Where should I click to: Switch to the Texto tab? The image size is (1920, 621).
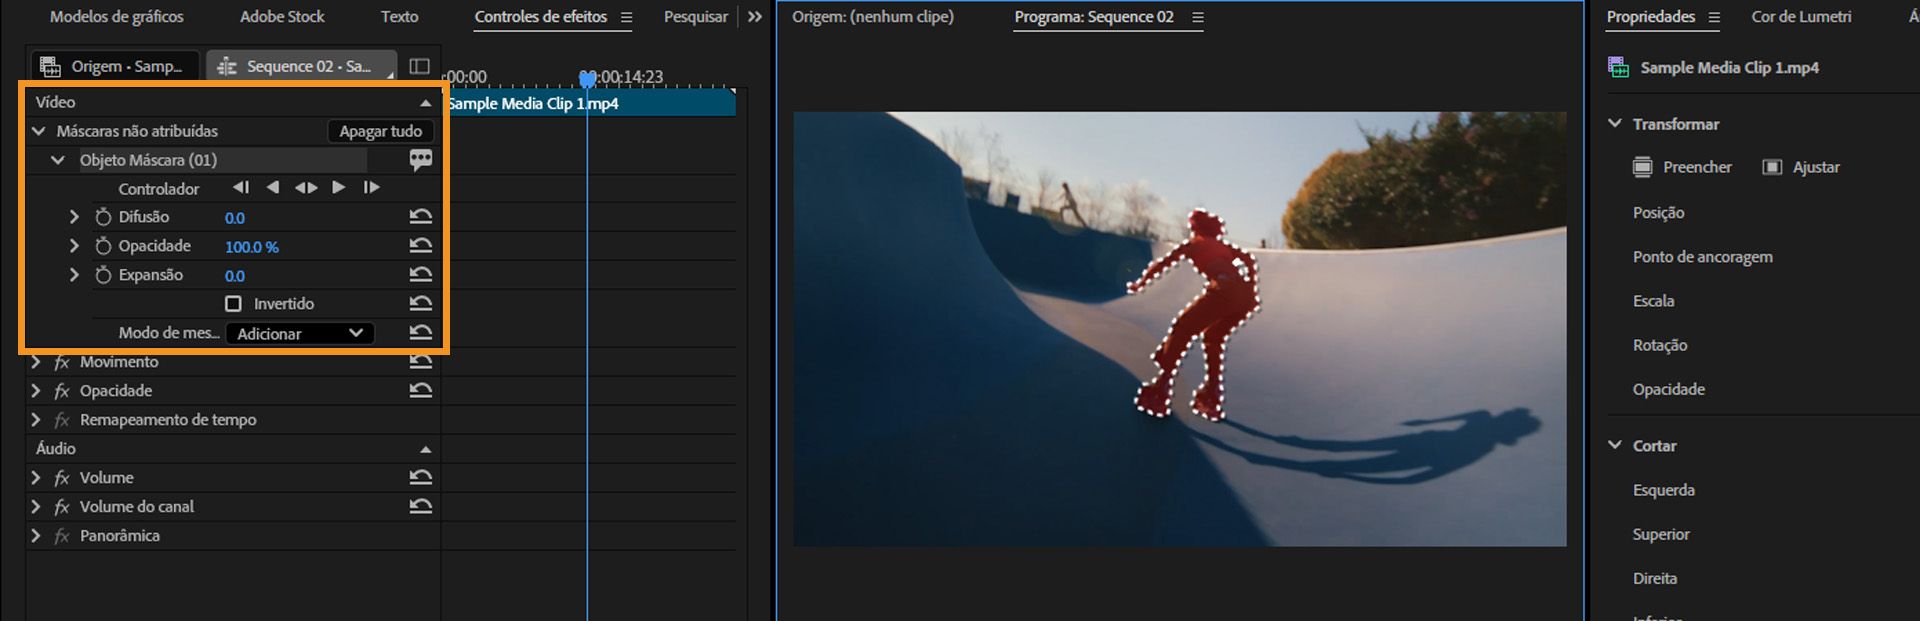(x=399, y=17)
